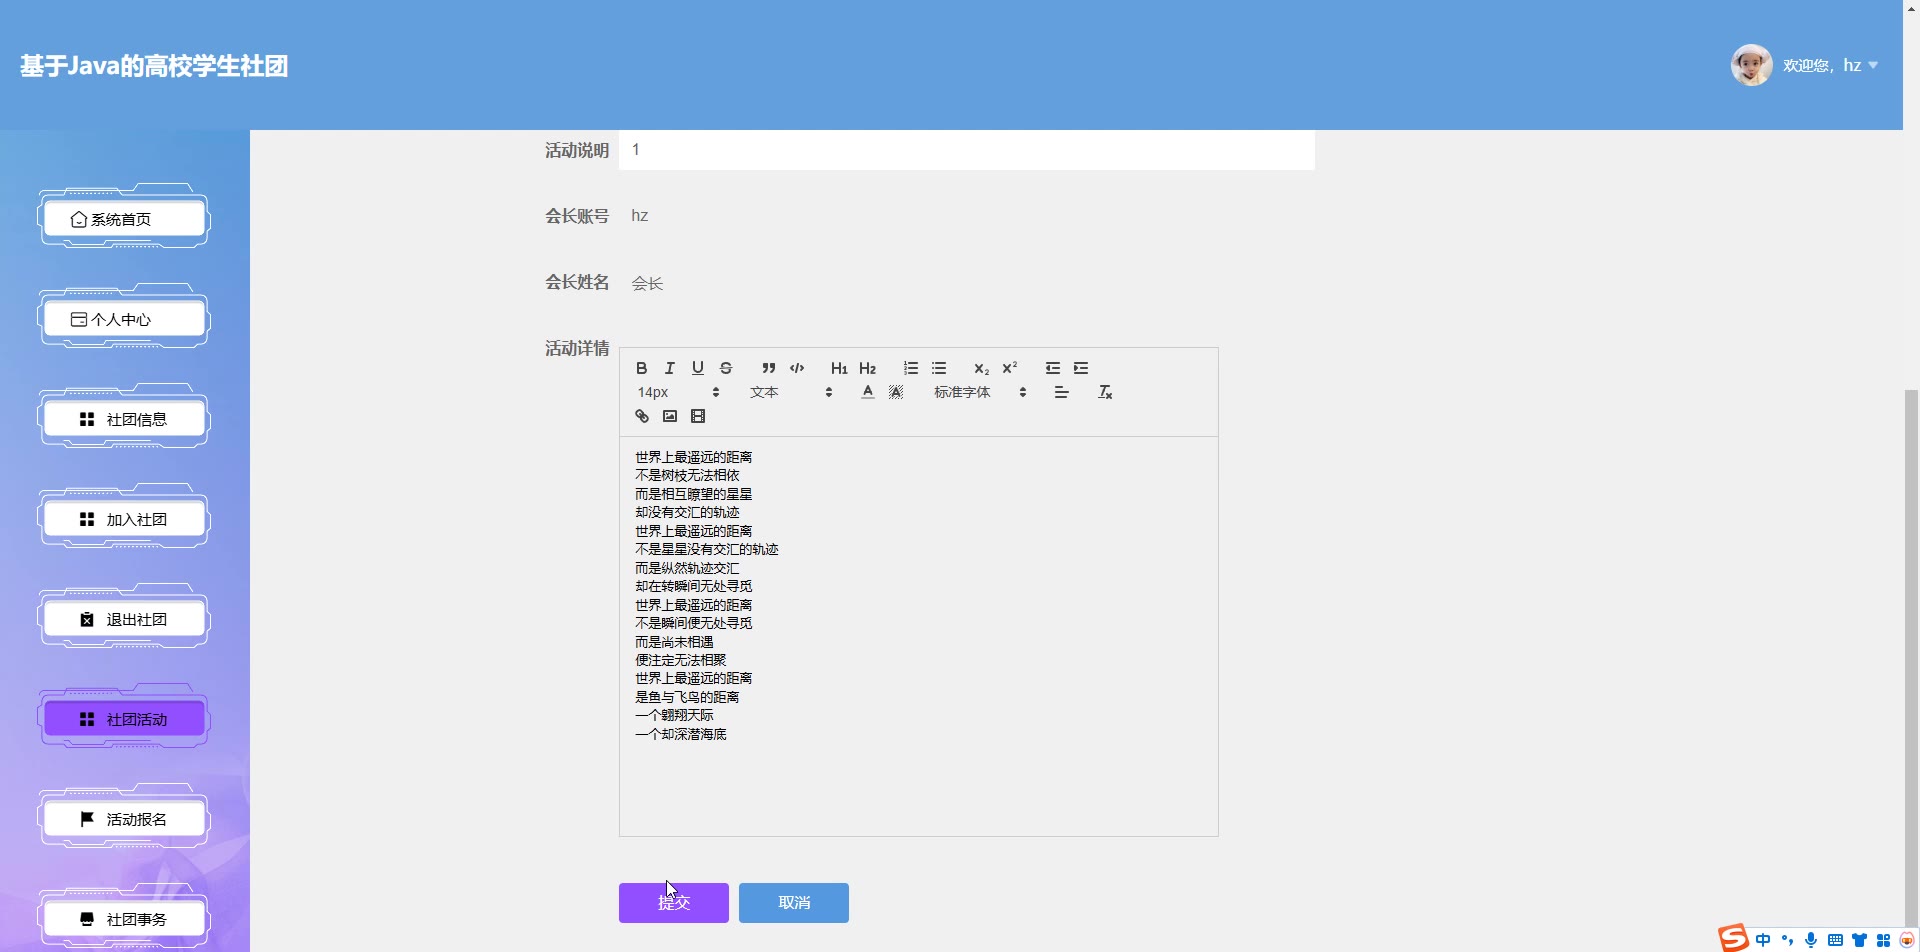Switch Sogou Chinese/English input mode
This screenshot has width=1920, height=952.
click(1763, 940)
